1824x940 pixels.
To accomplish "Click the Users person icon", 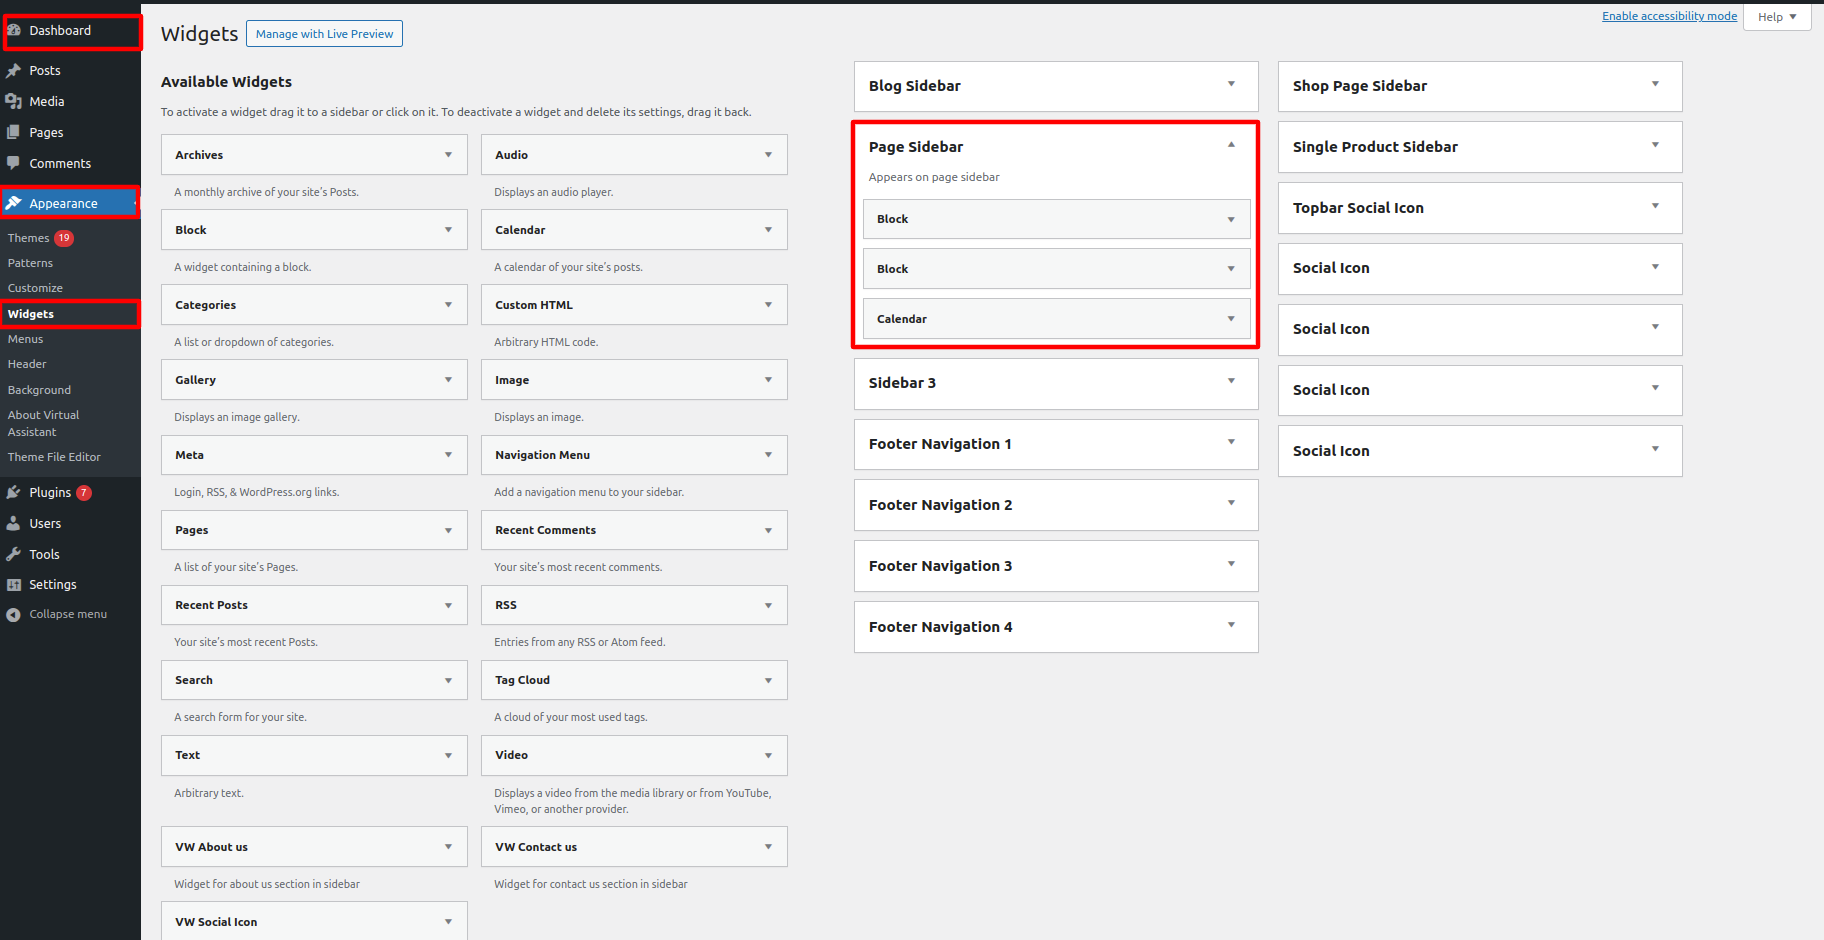I will click(14, 523).
